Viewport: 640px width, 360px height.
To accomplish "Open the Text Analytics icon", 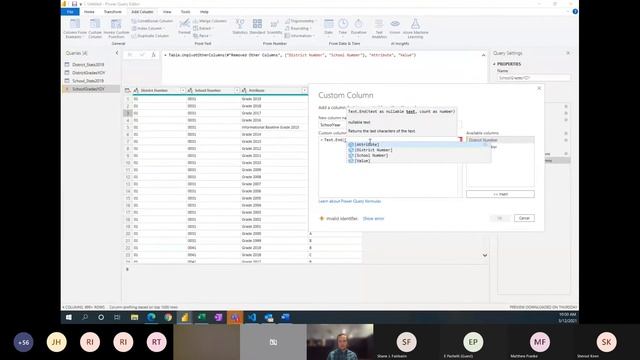I will (379, 28).
